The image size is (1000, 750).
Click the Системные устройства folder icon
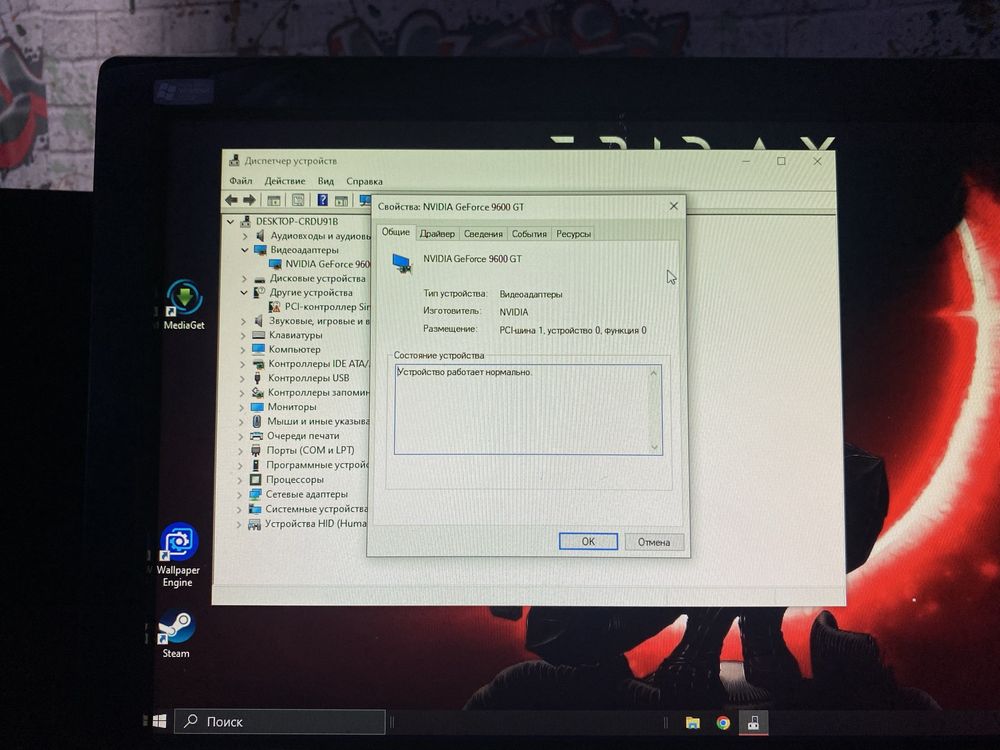click(x=255, y=509)
